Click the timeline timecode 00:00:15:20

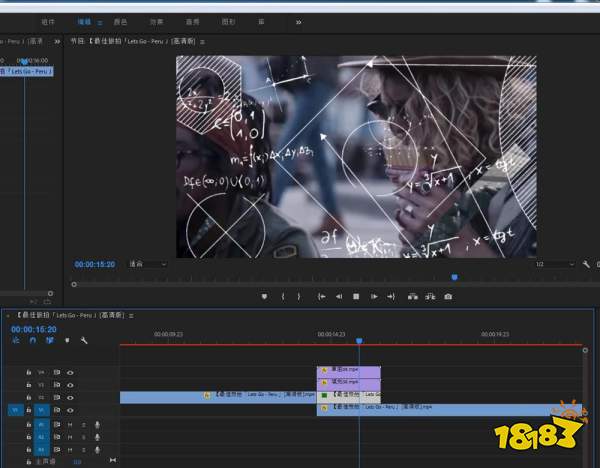[33, 329]
